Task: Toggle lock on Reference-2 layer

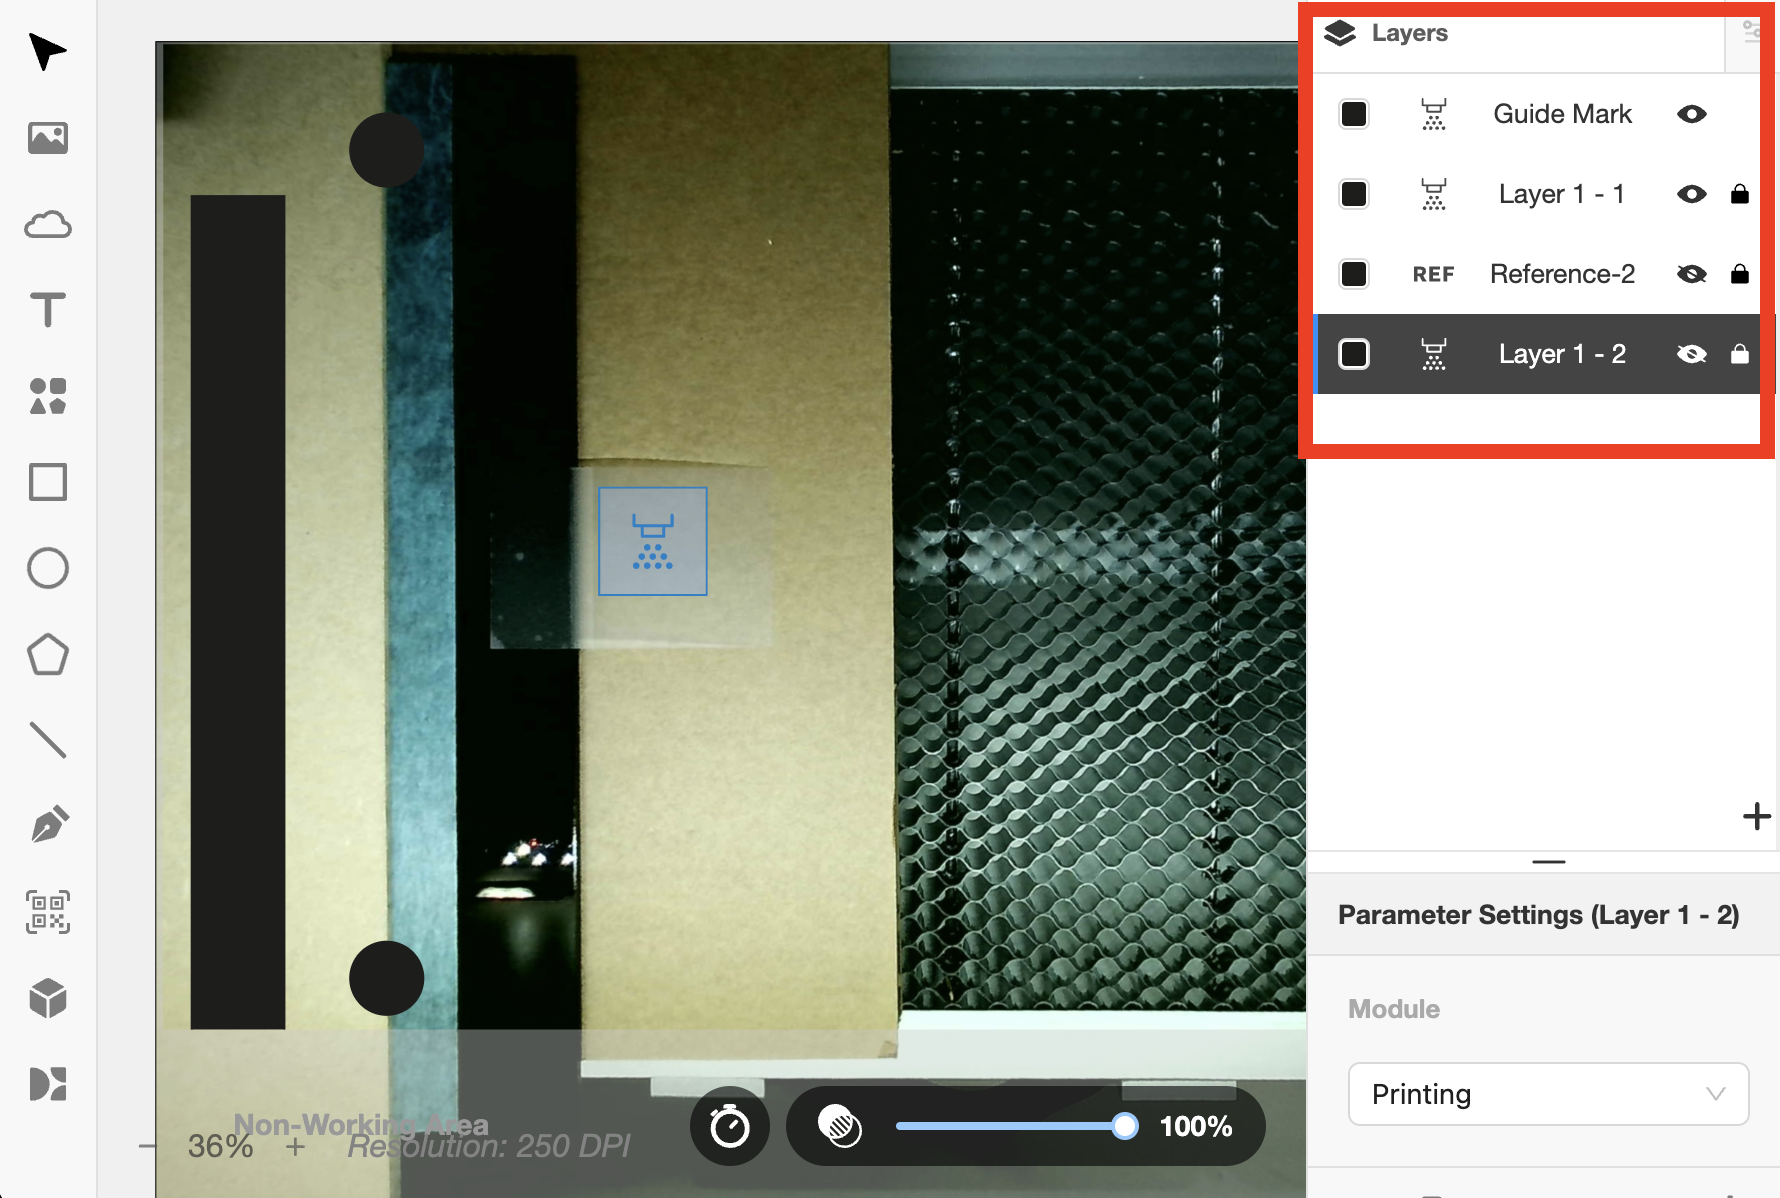Action: pos(1740,274)
